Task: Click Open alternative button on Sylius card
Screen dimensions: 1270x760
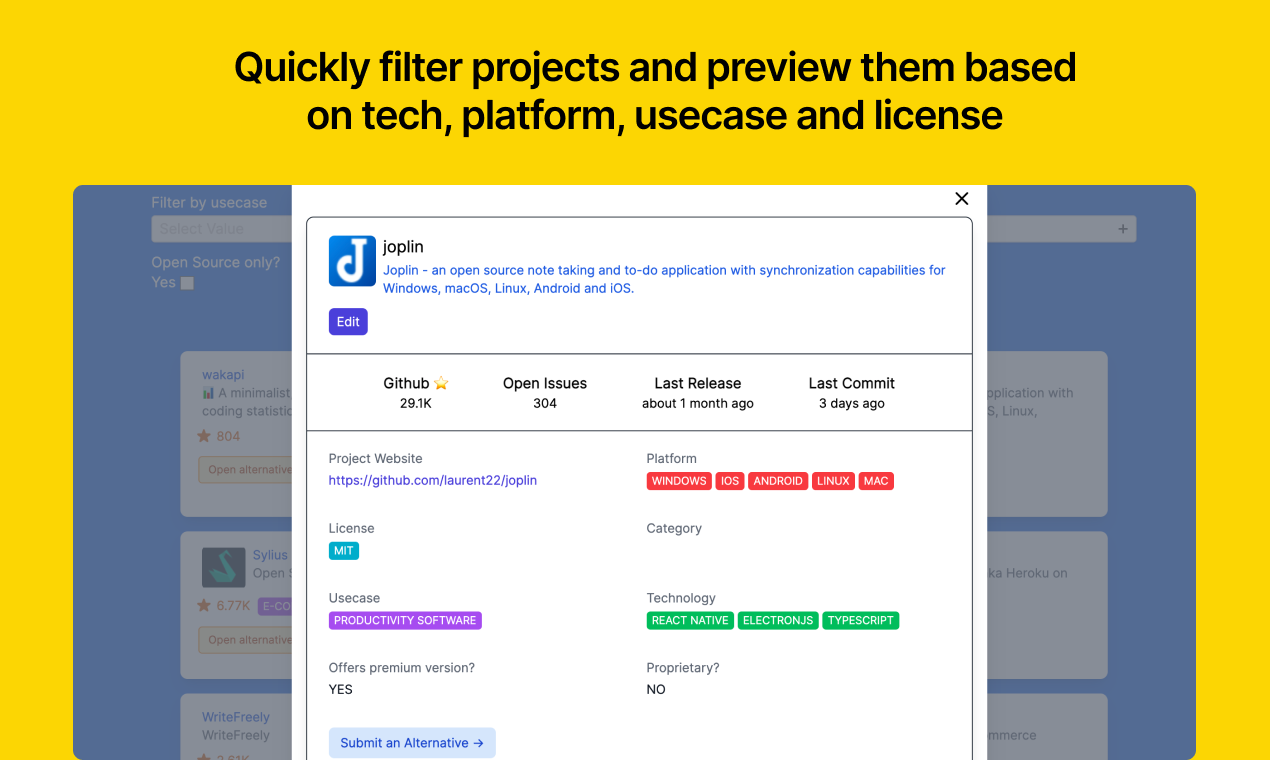Action: click(246, 640)
